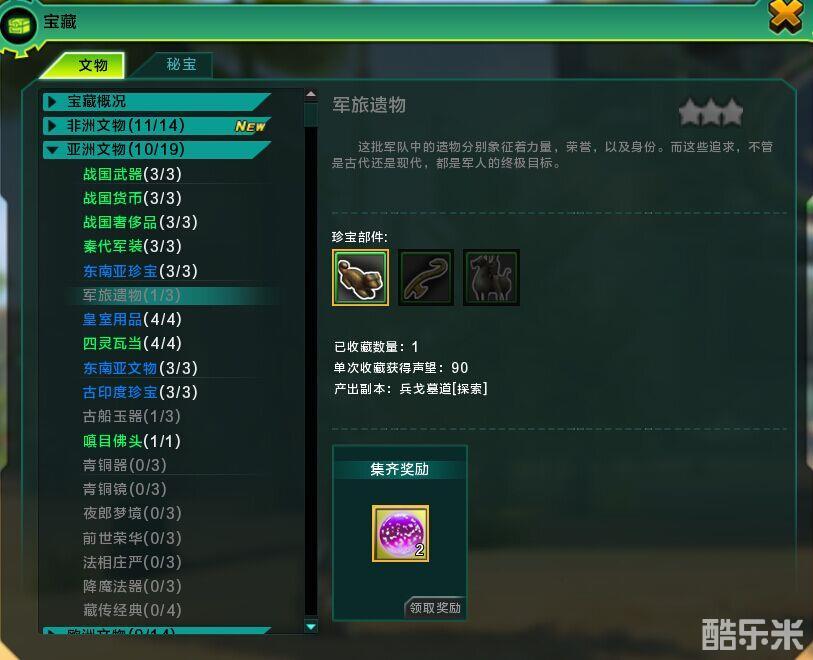Image resolution: width=813 pixels, height=660 pixels.
Task: Expand the 宝藏概况 section
Action: pos(157,102)
